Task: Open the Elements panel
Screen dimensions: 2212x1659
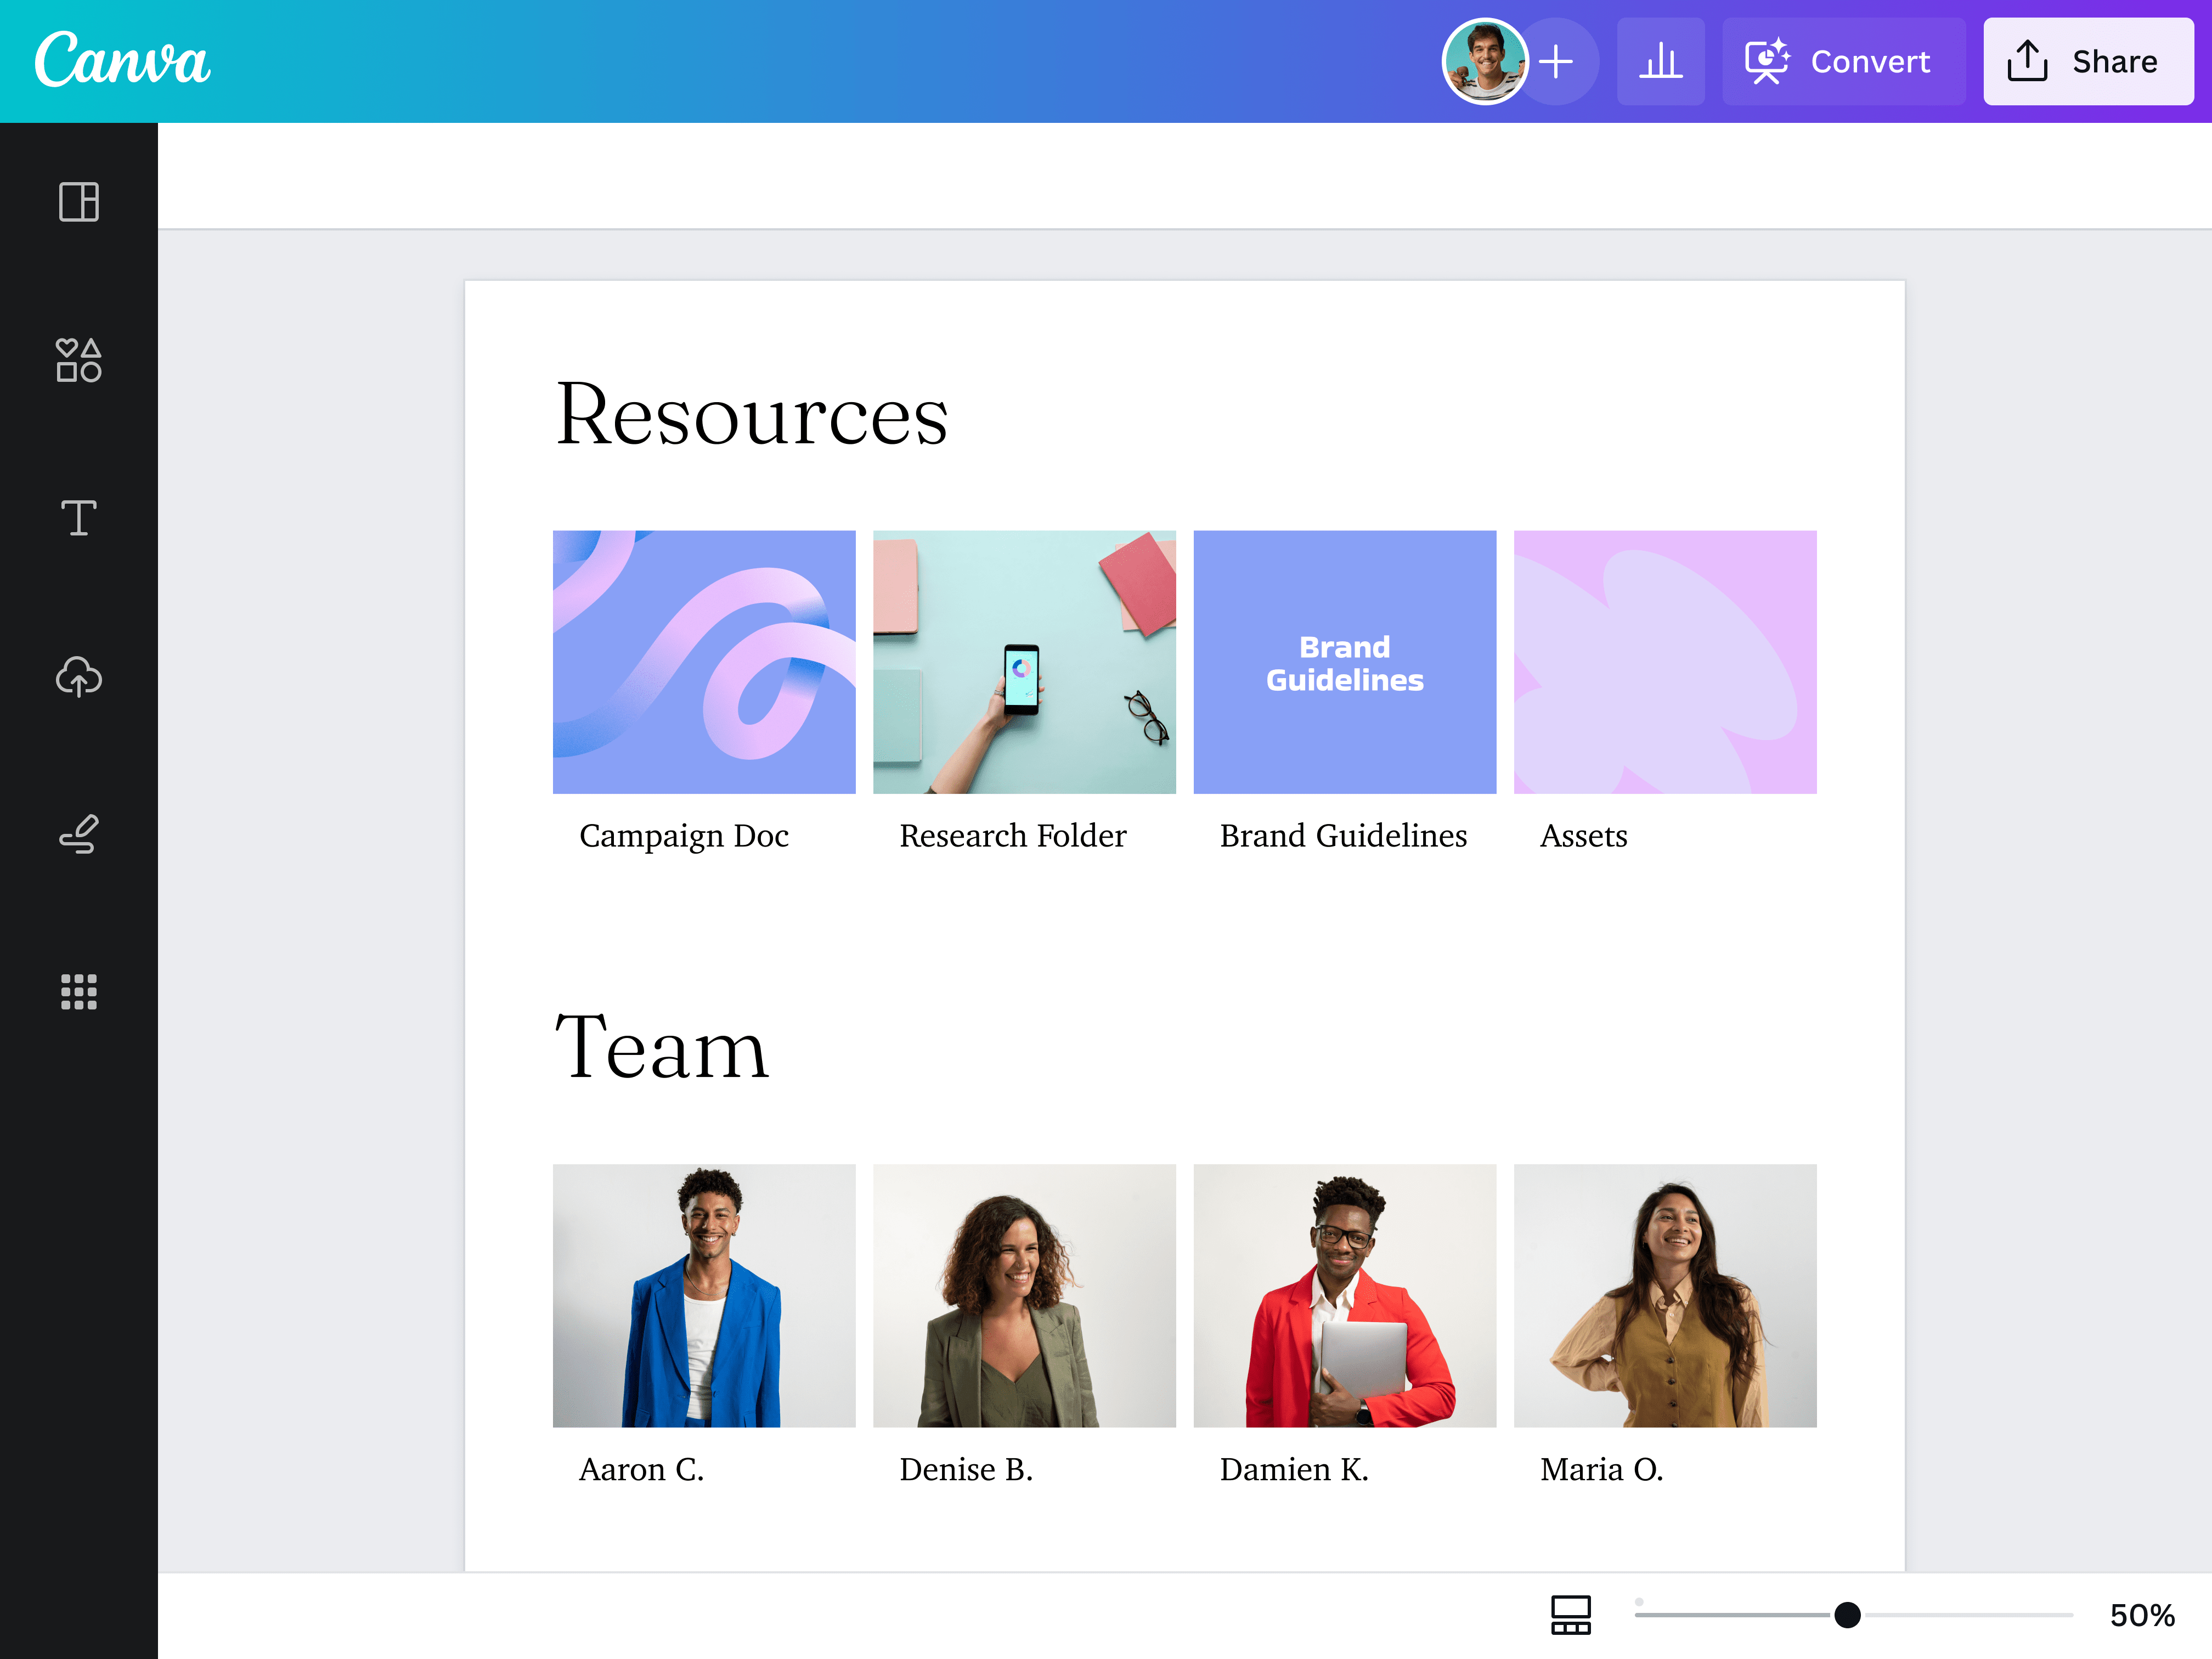Action: click(79, 362)
